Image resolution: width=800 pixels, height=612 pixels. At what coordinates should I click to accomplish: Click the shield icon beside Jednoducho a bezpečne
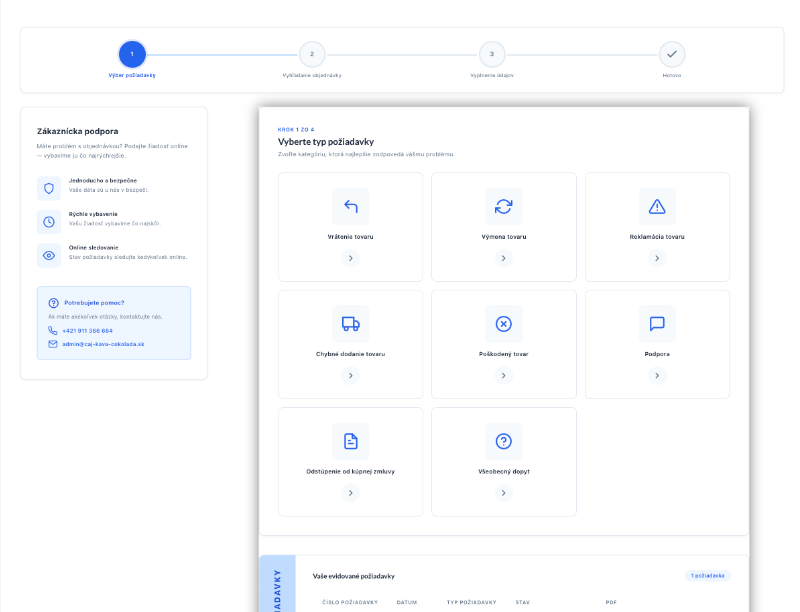coord(49,189)
